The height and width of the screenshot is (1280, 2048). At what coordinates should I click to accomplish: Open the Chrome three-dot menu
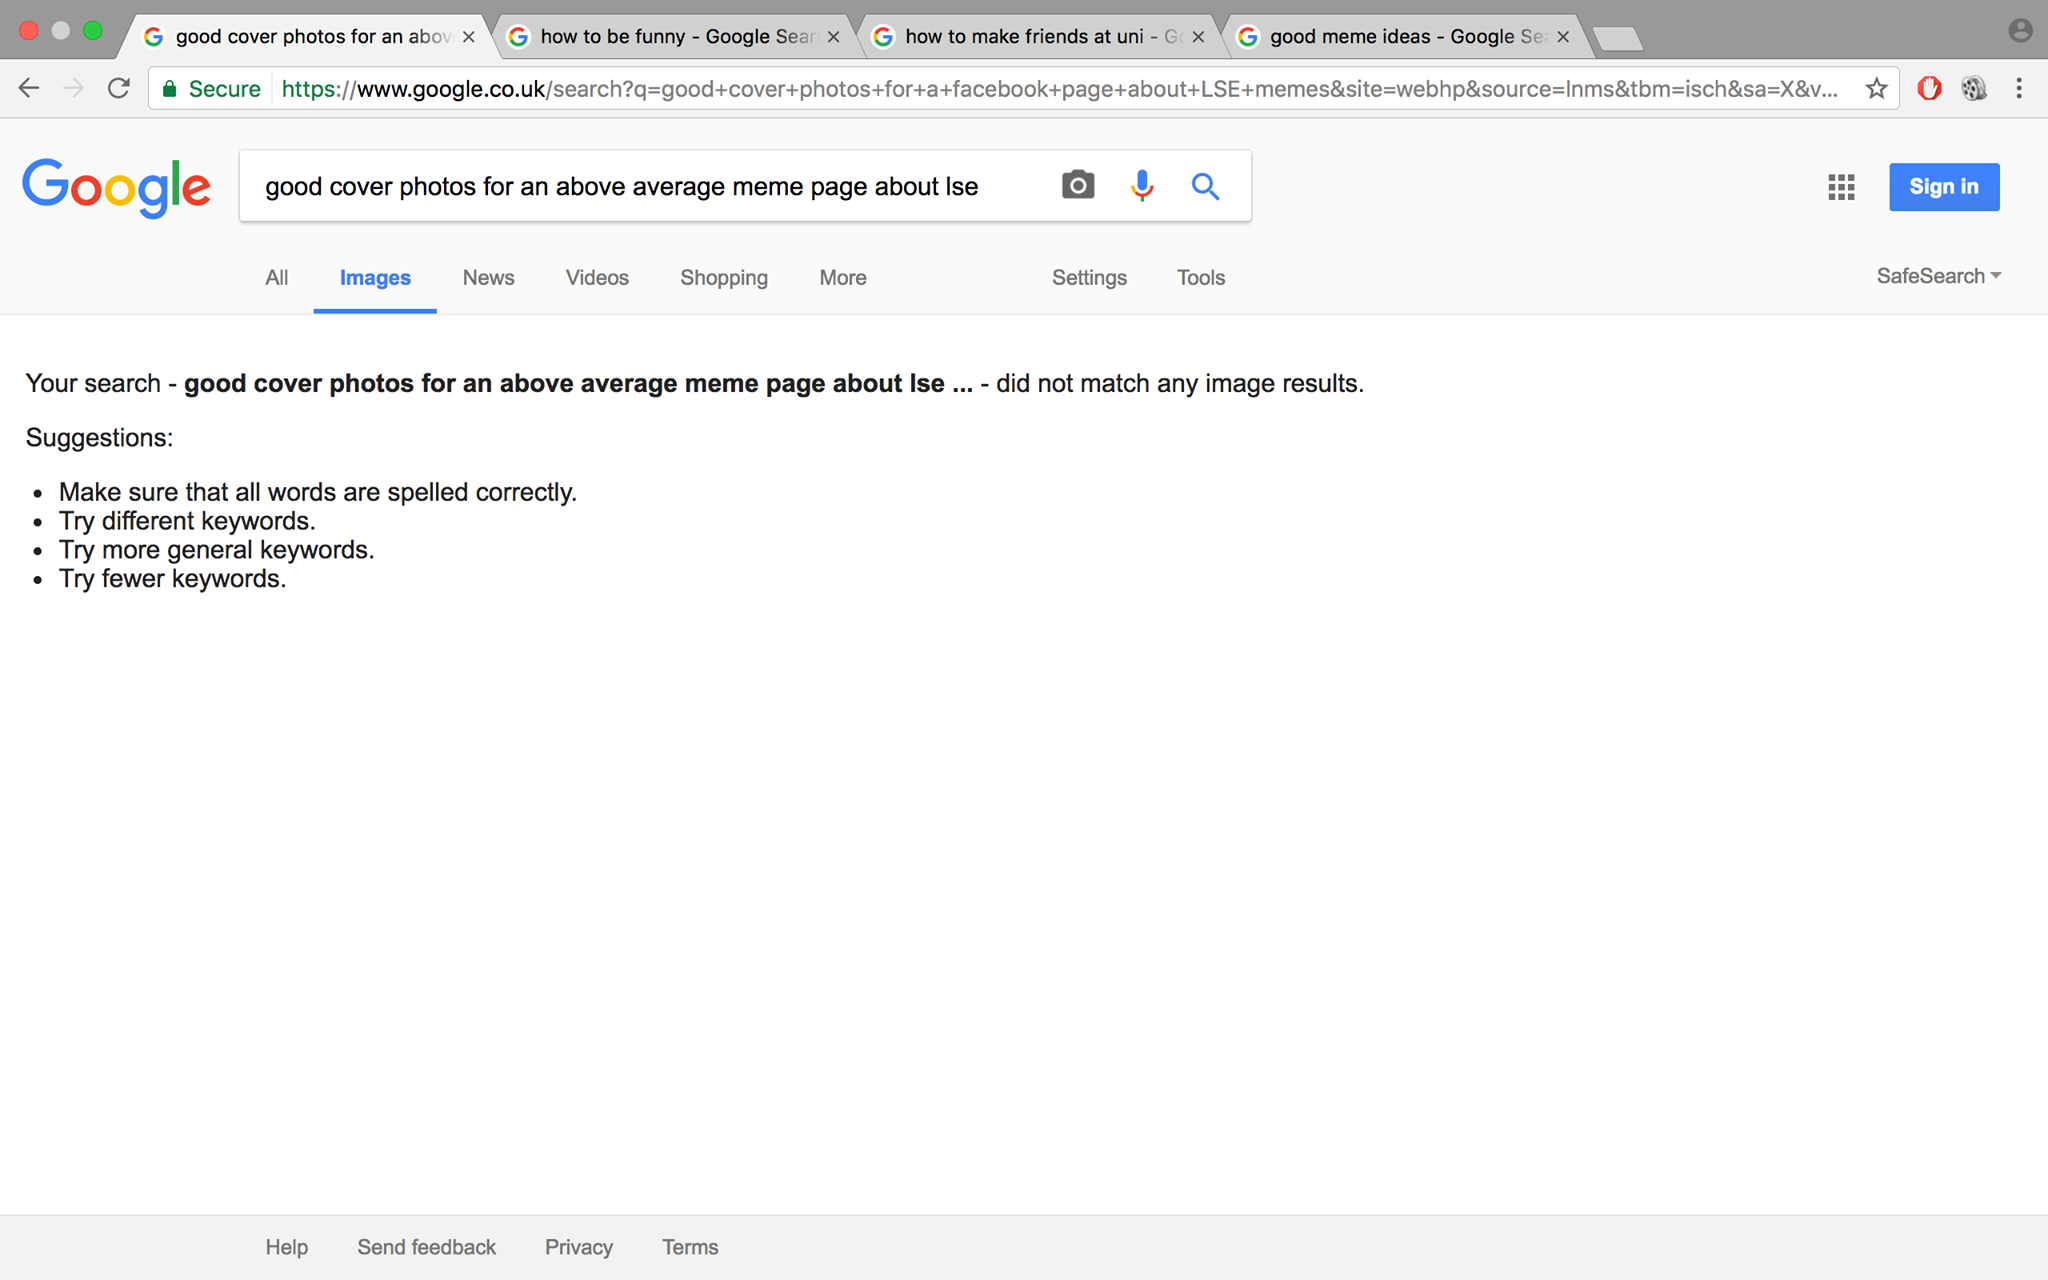2019,89
